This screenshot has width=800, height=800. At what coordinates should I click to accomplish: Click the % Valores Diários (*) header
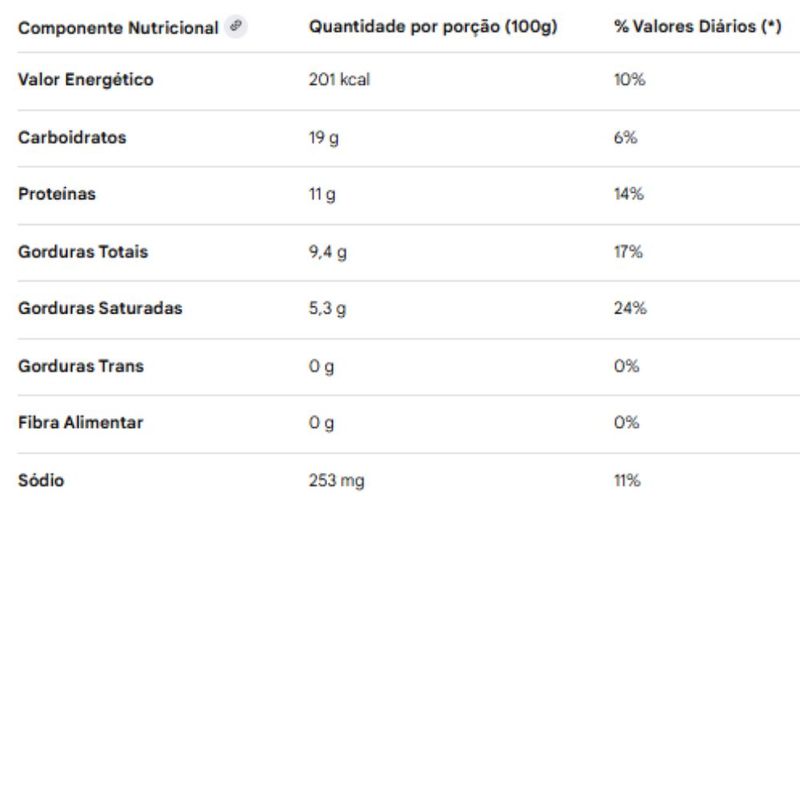pyautogui.click(x=697, y=28)
